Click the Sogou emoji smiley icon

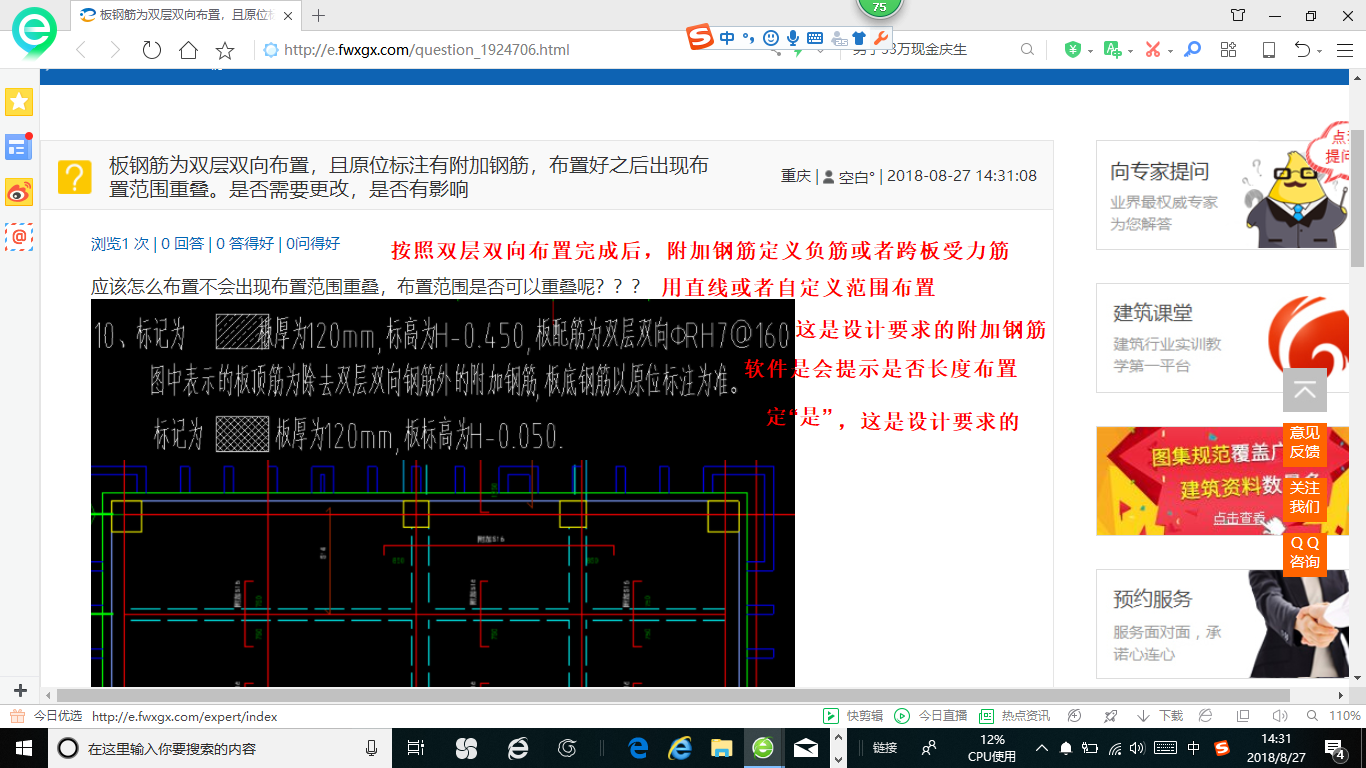pyautogui.click(x=771, y=38)
